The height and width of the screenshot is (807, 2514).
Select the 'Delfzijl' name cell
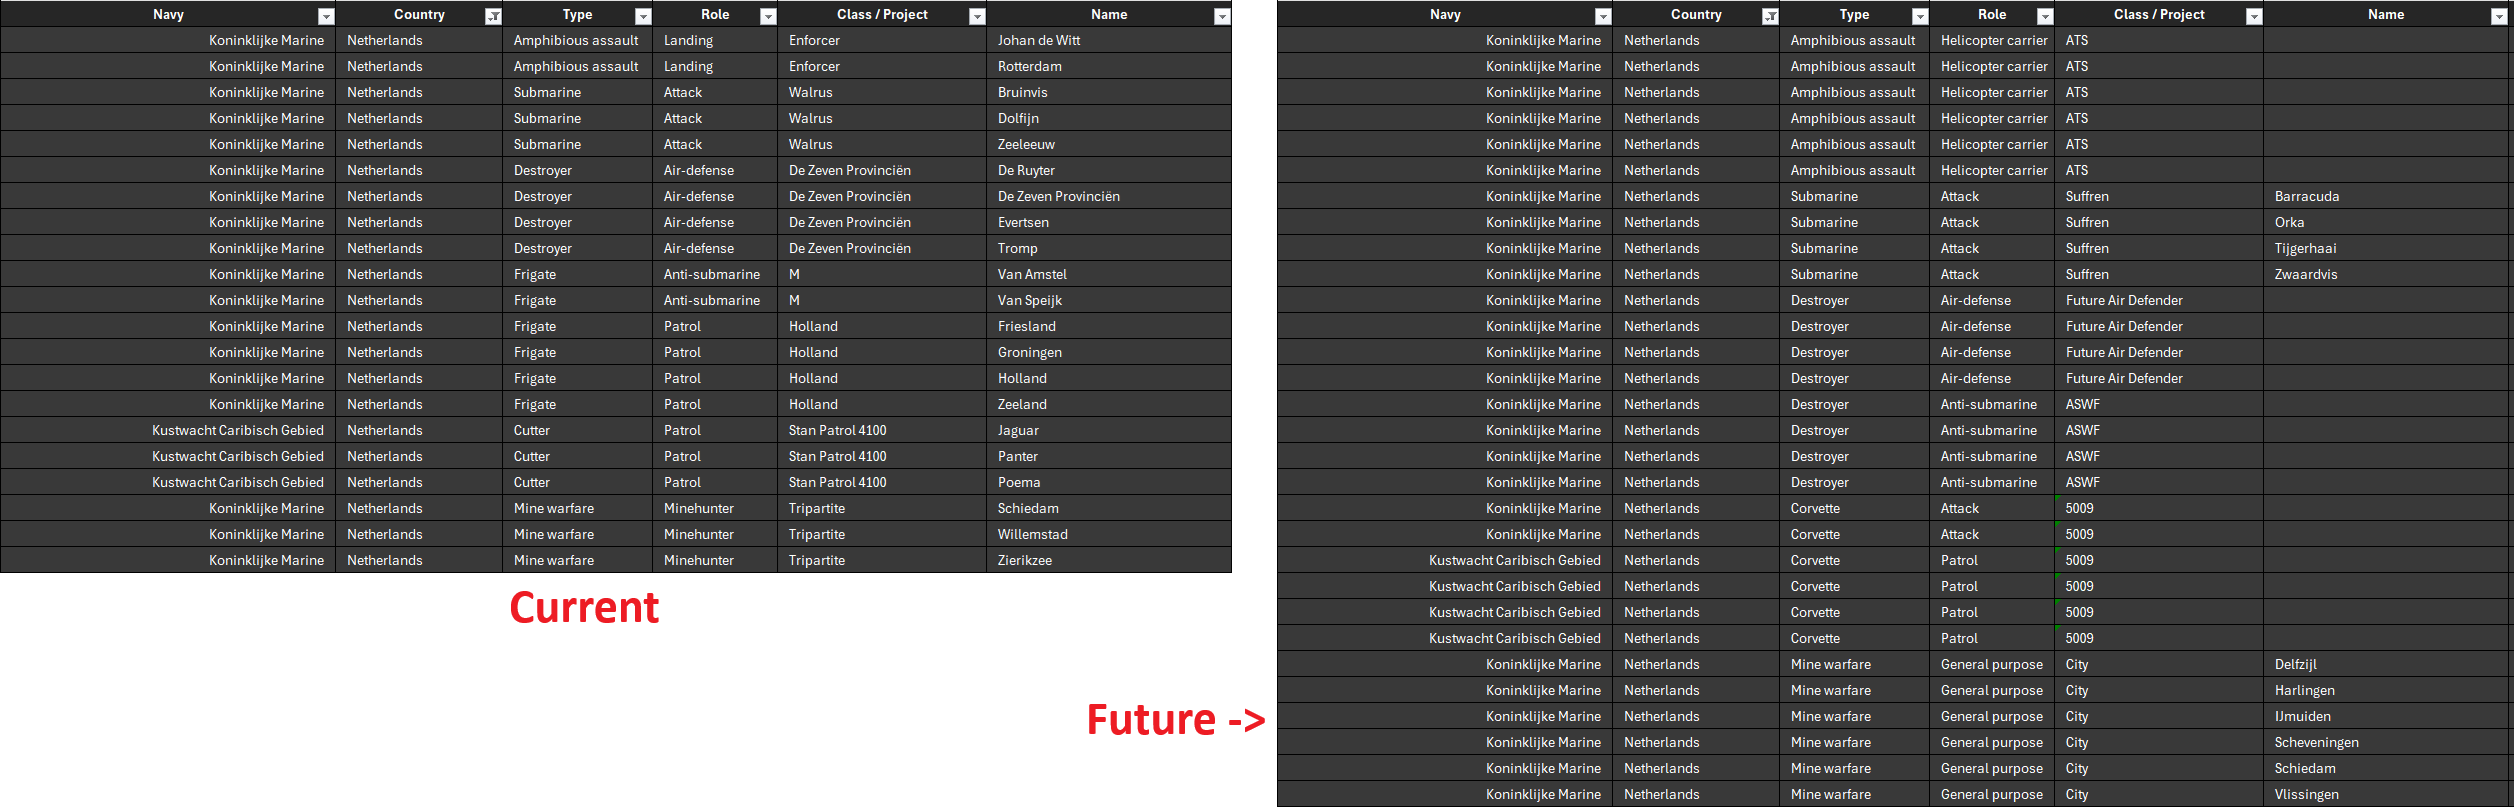(x=2386, y=664)
